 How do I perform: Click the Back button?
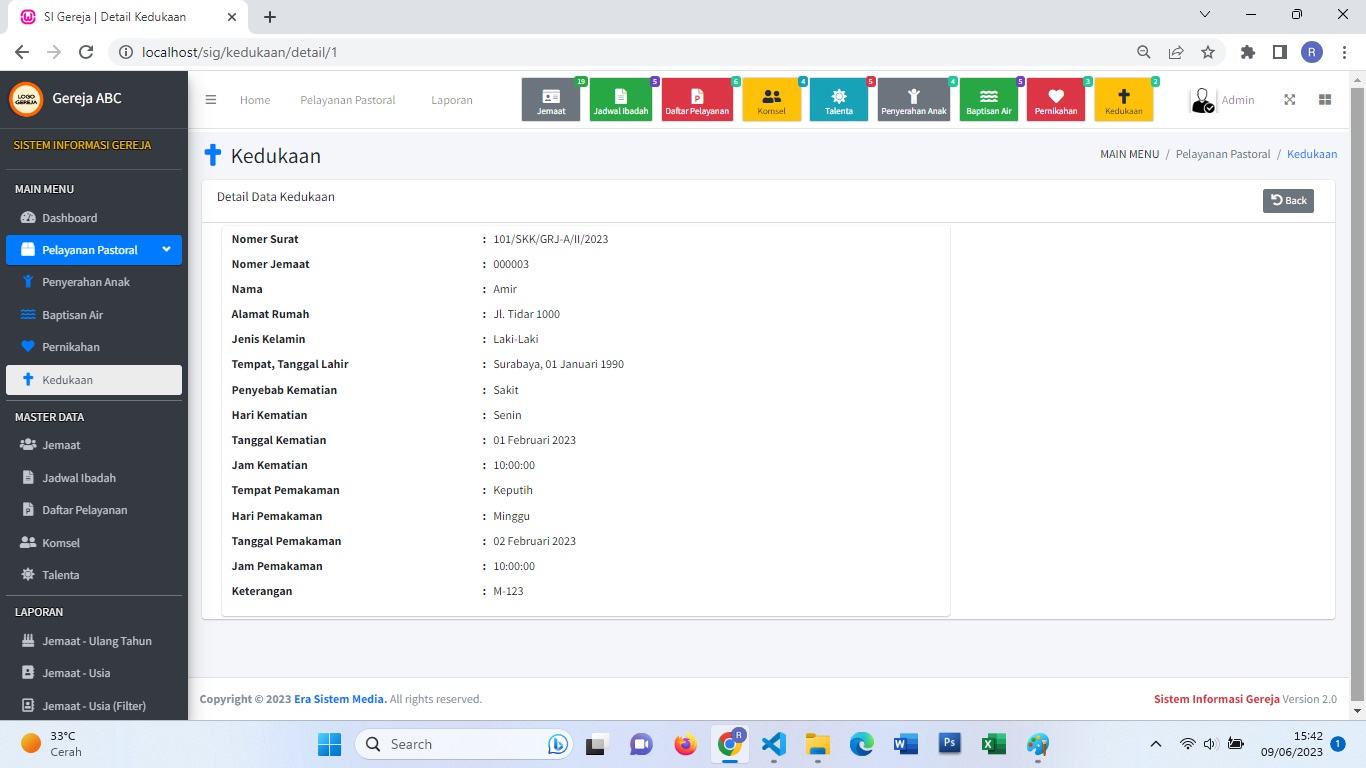[x=1288, y=200]
